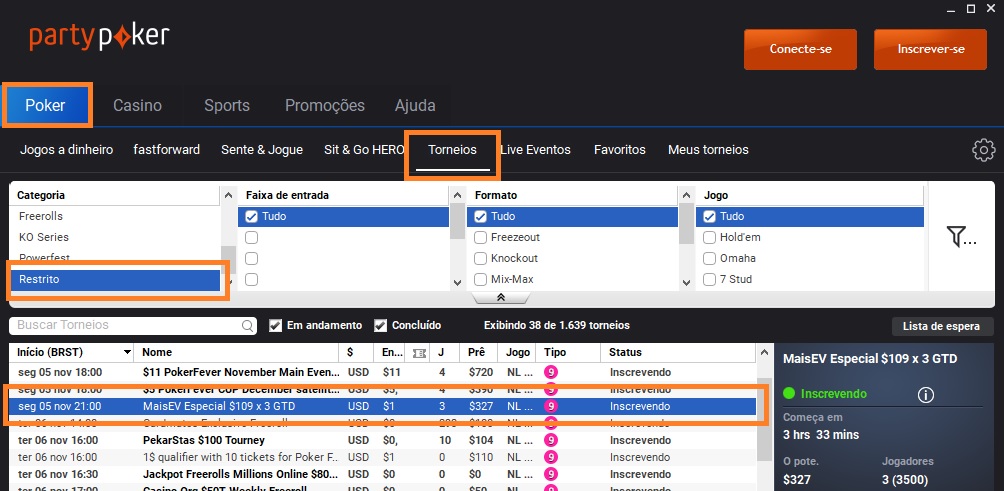Sort by the Prê column header
Viewport: 1004px width, 491px height.
pos(476,352)
